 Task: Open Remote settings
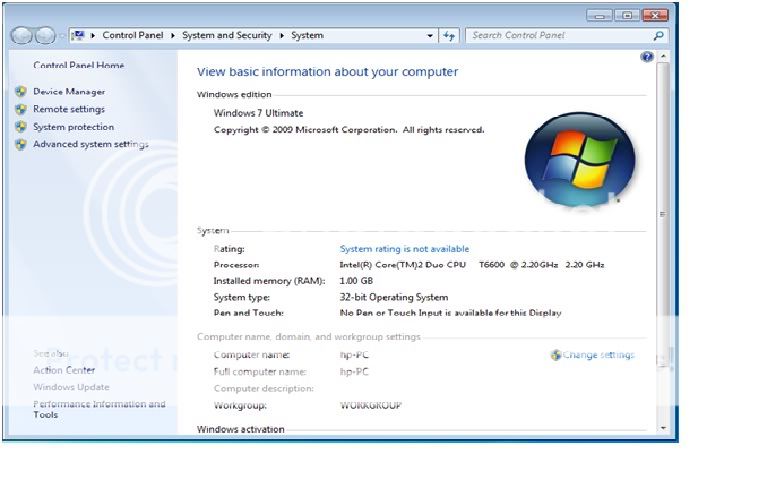69,109
